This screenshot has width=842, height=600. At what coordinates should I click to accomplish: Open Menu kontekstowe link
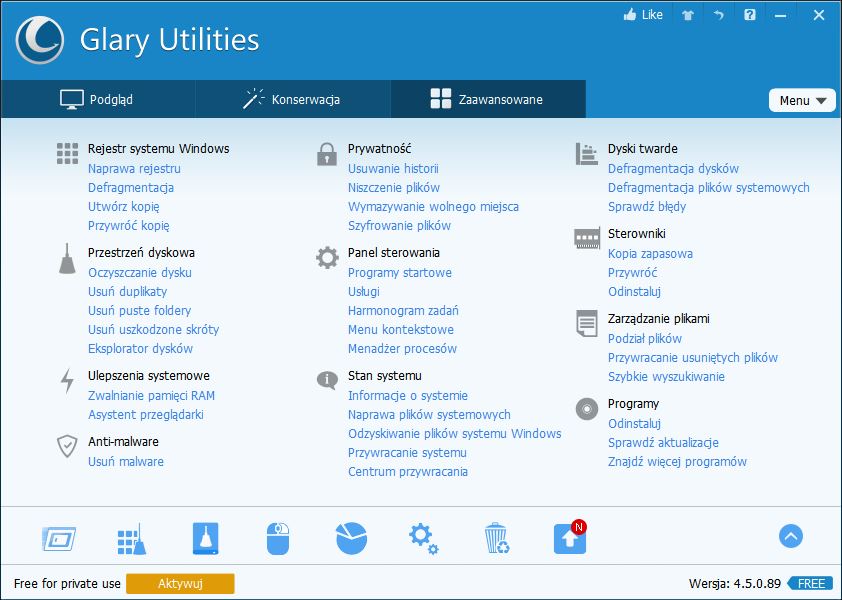point(401,330)
